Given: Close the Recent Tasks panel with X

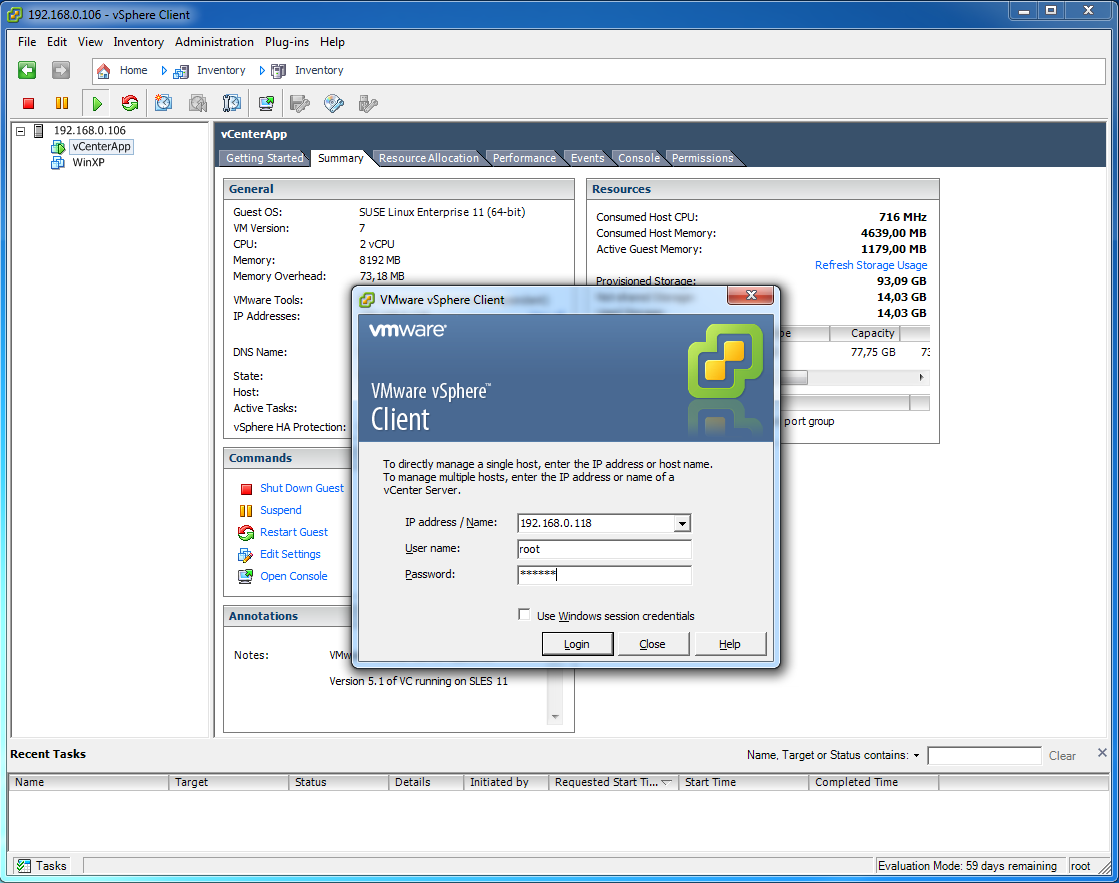Looking at the screenshot, I should (1102, 753).
